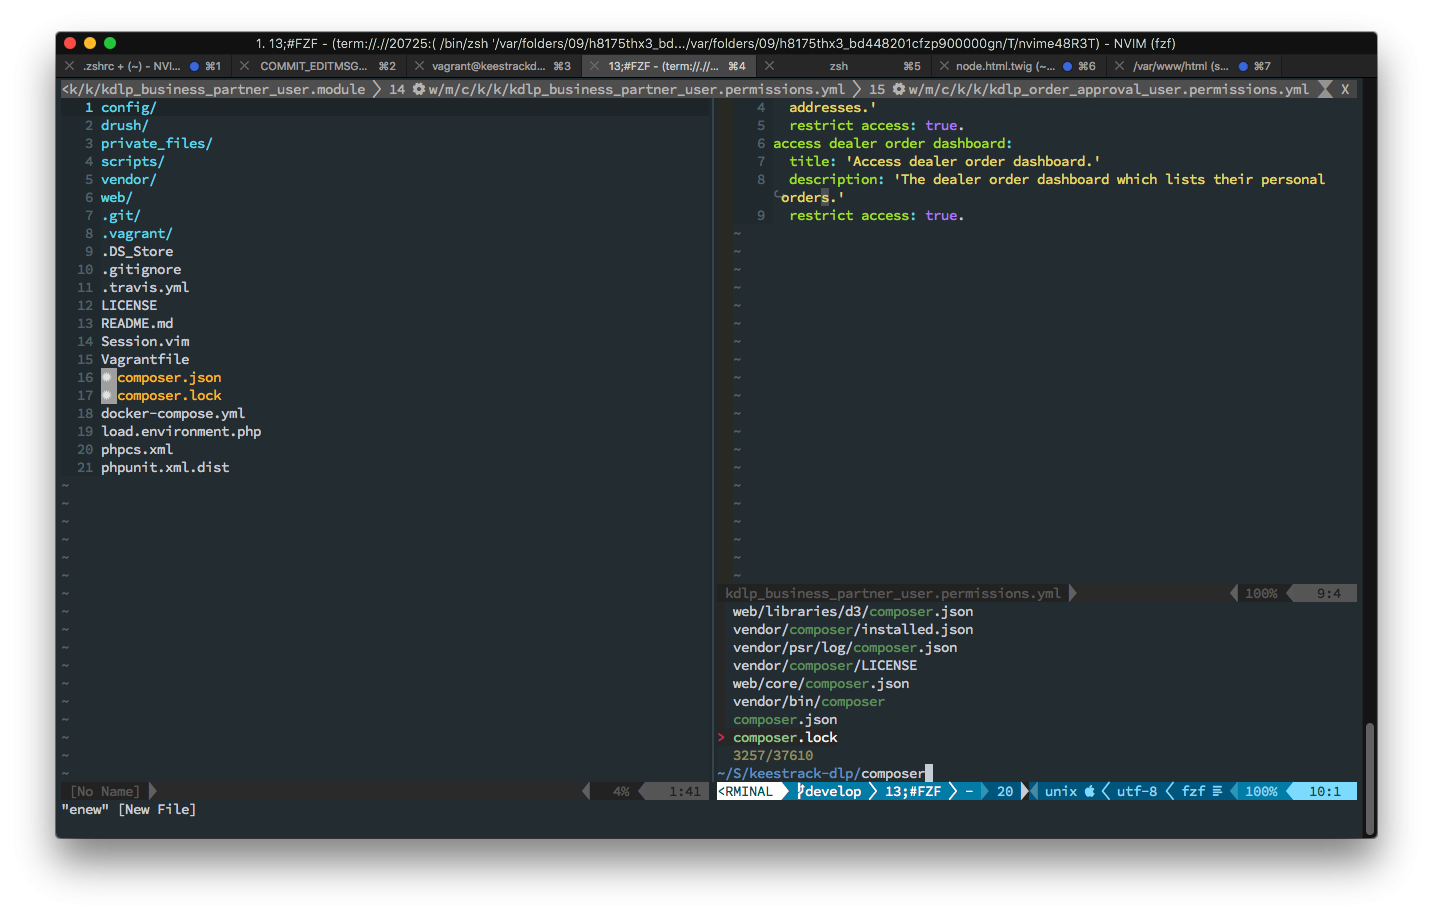This screenshot has height=918, width=1433.
Task: Click gear icon before business_partner_user.permissions.yml buffer
Action: (x=419, y=89)
